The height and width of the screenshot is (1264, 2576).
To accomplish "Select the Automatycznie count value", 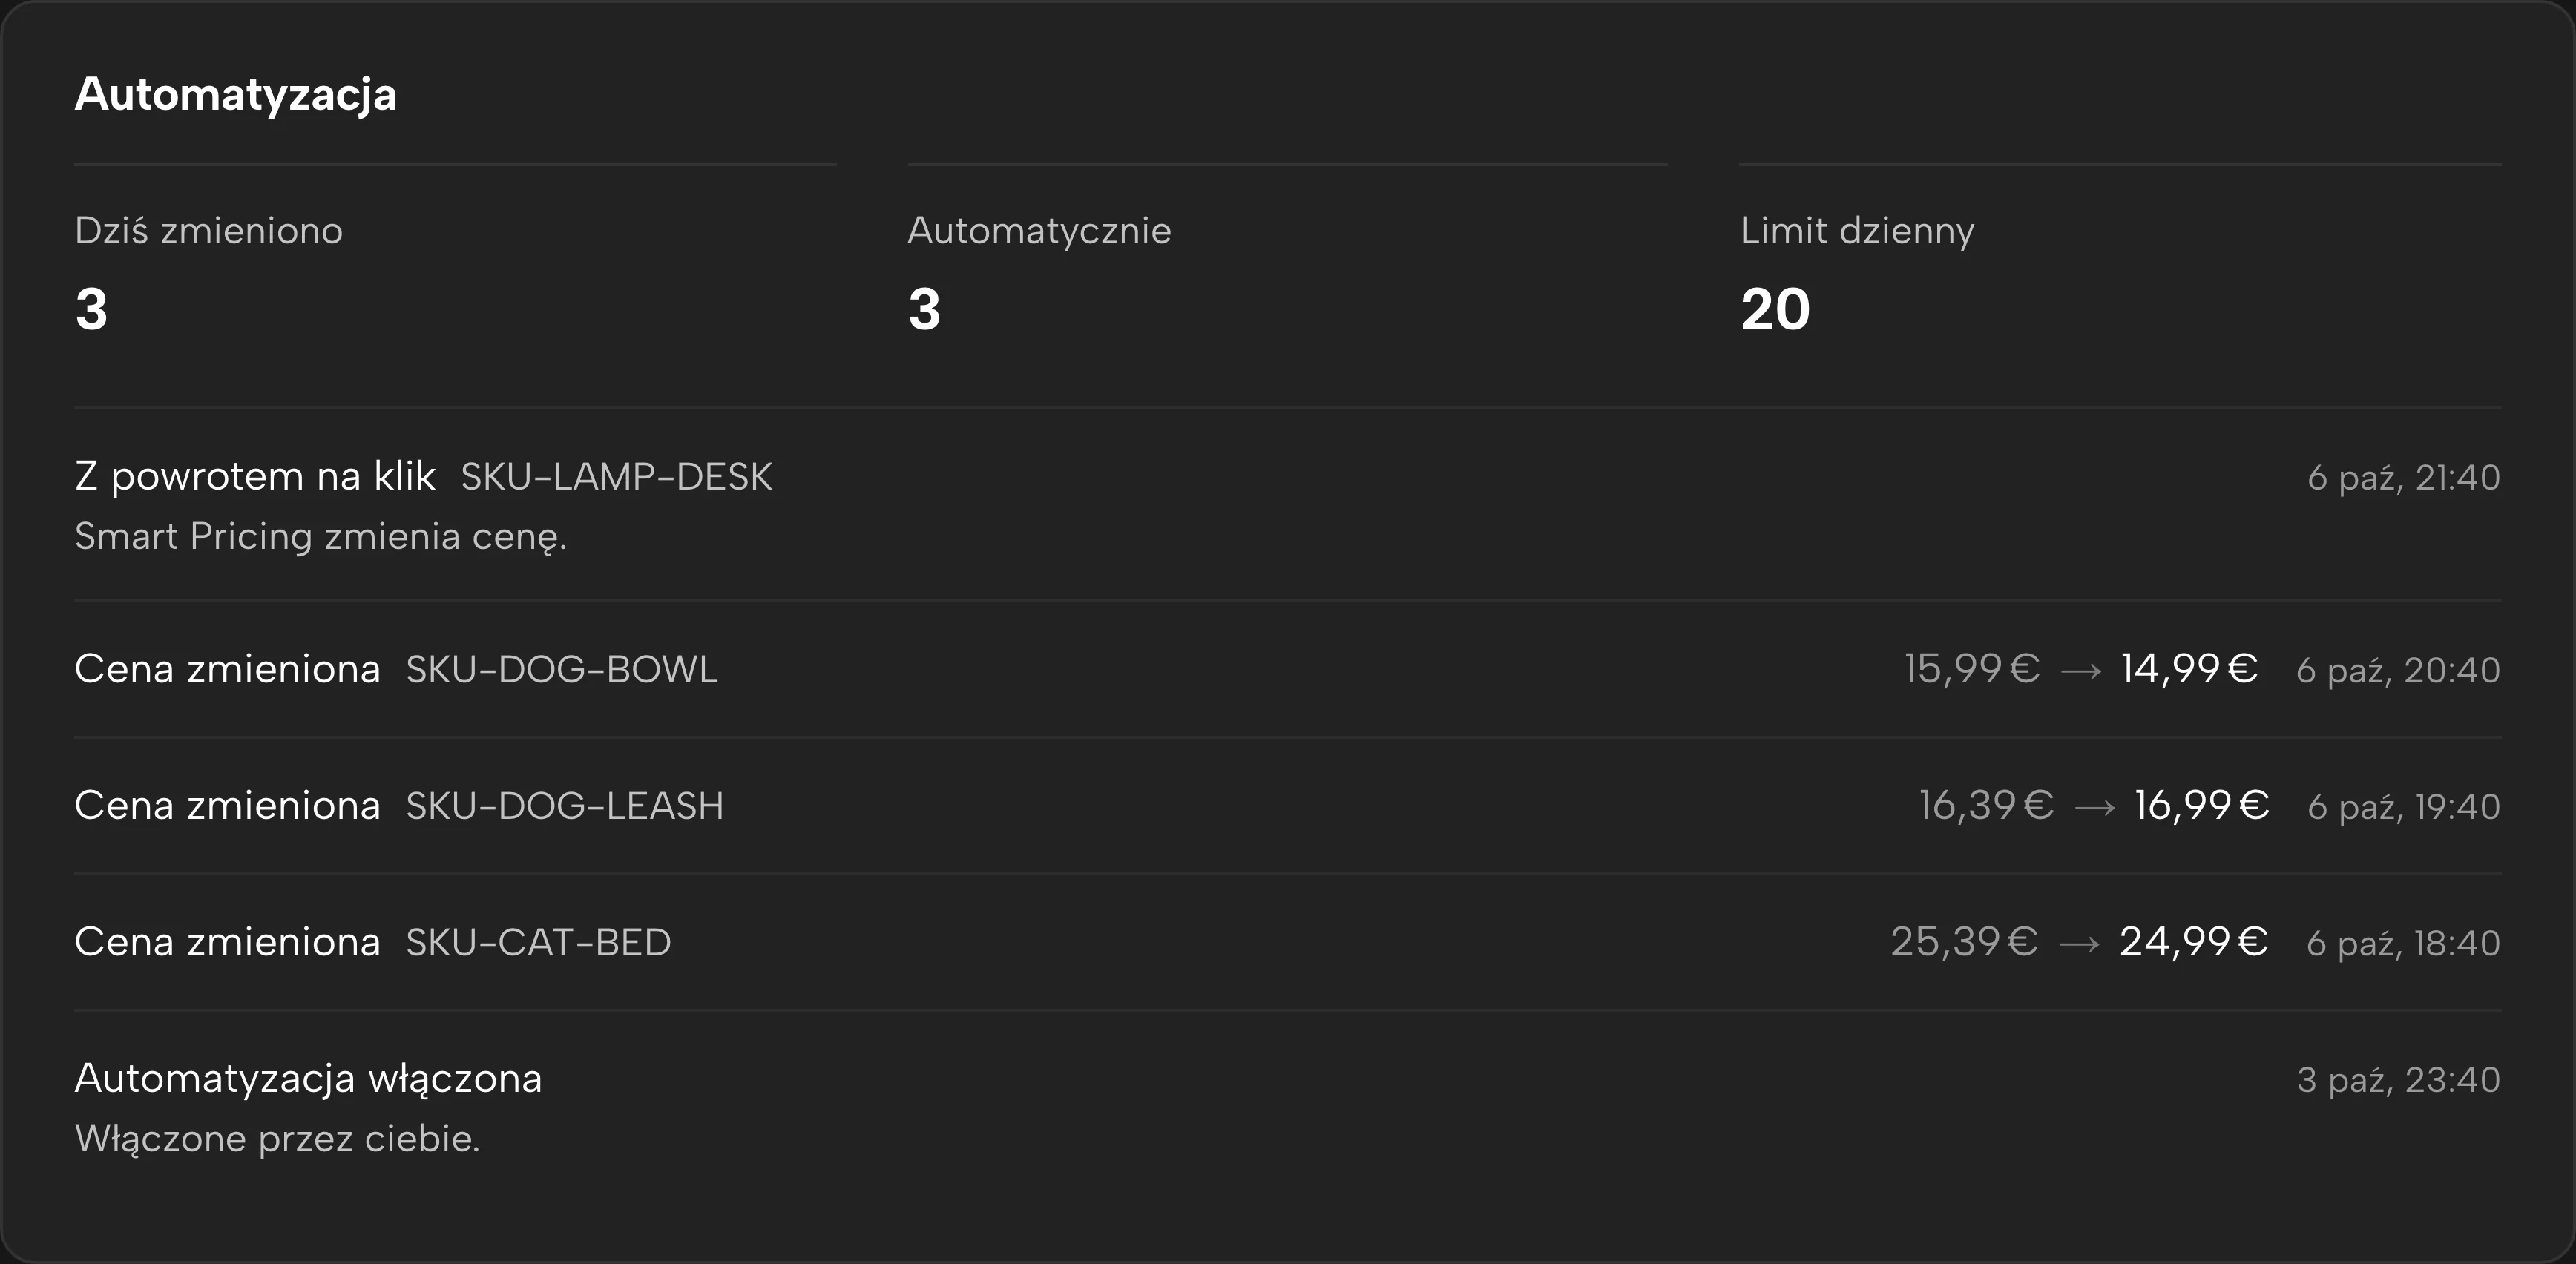I will click(x=924, y=309).
